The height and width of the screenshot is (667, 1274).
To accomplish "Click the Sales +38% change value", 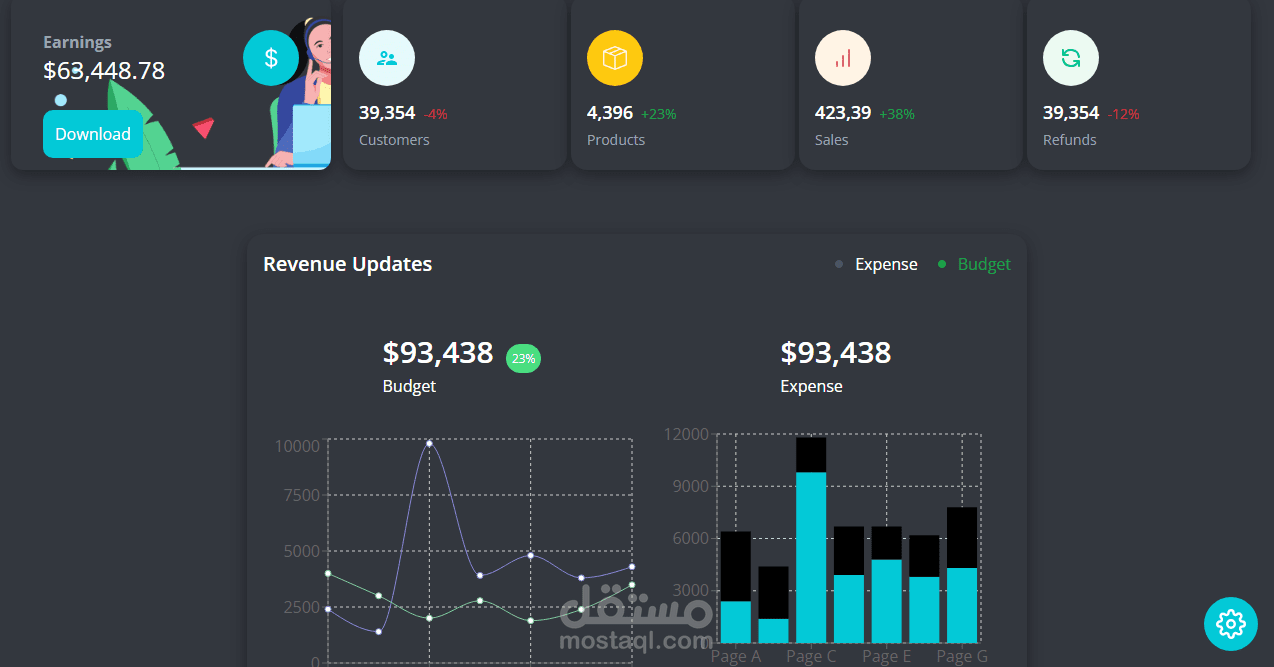I will [x=897, y=114].
